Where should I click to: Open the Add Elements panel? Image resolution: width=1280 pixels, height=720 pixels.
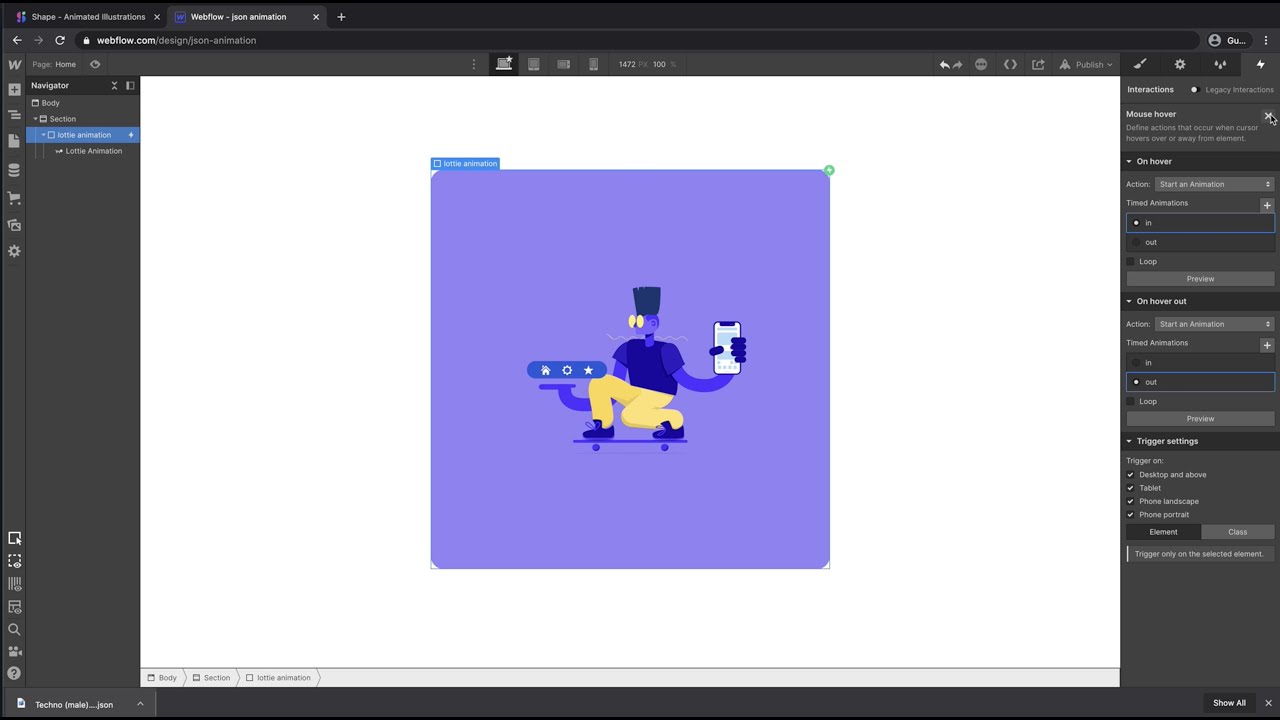(14, 89)
